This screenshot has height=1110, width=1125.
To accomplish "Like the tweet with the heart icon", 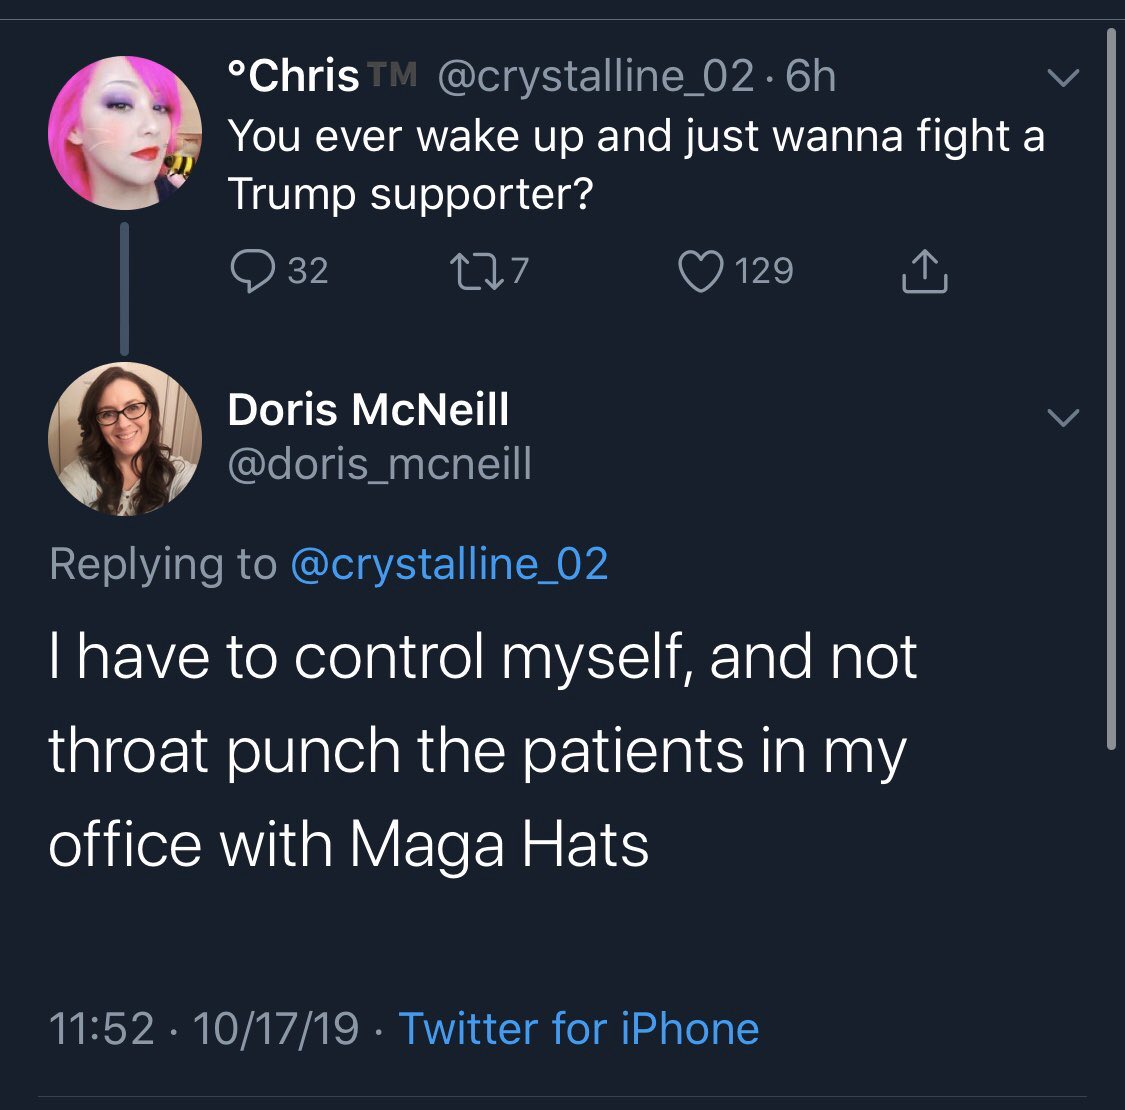I will (x=700, y=270).
